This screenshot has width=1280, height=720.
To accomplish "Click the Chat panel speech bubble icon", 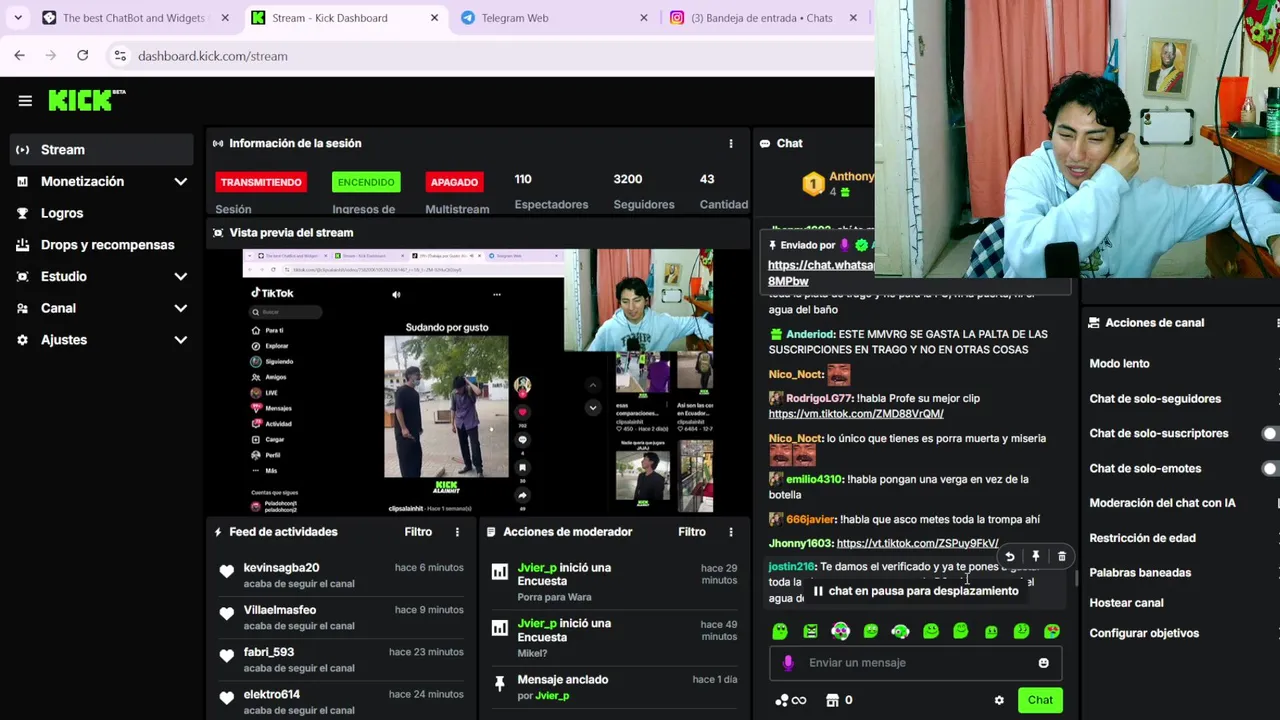I will tap(765, 144).
